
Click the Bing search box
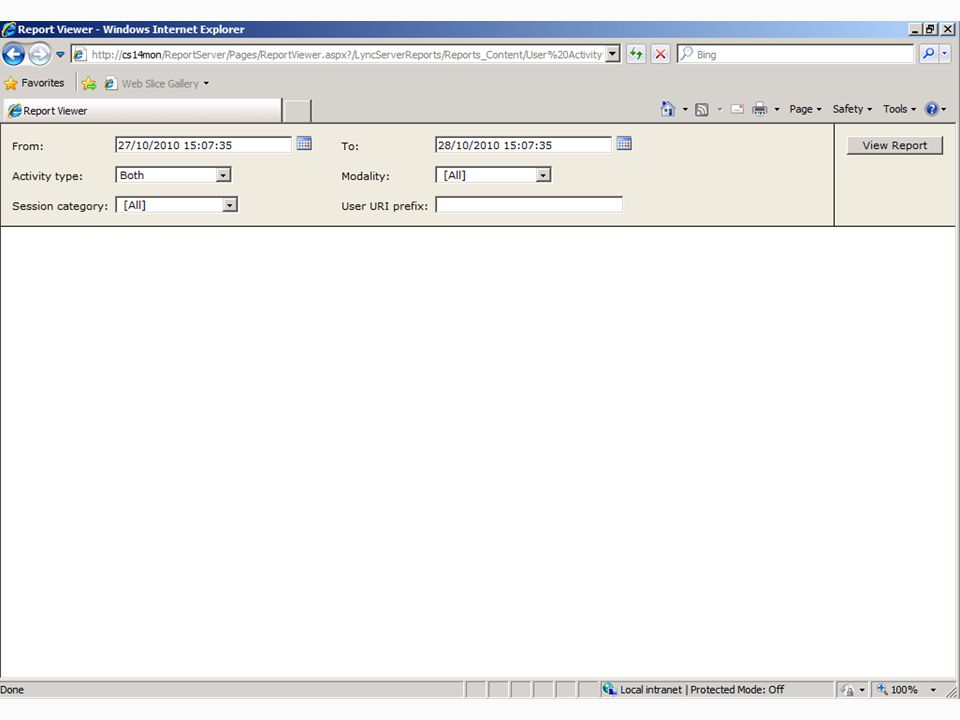[x=796, y=54]
